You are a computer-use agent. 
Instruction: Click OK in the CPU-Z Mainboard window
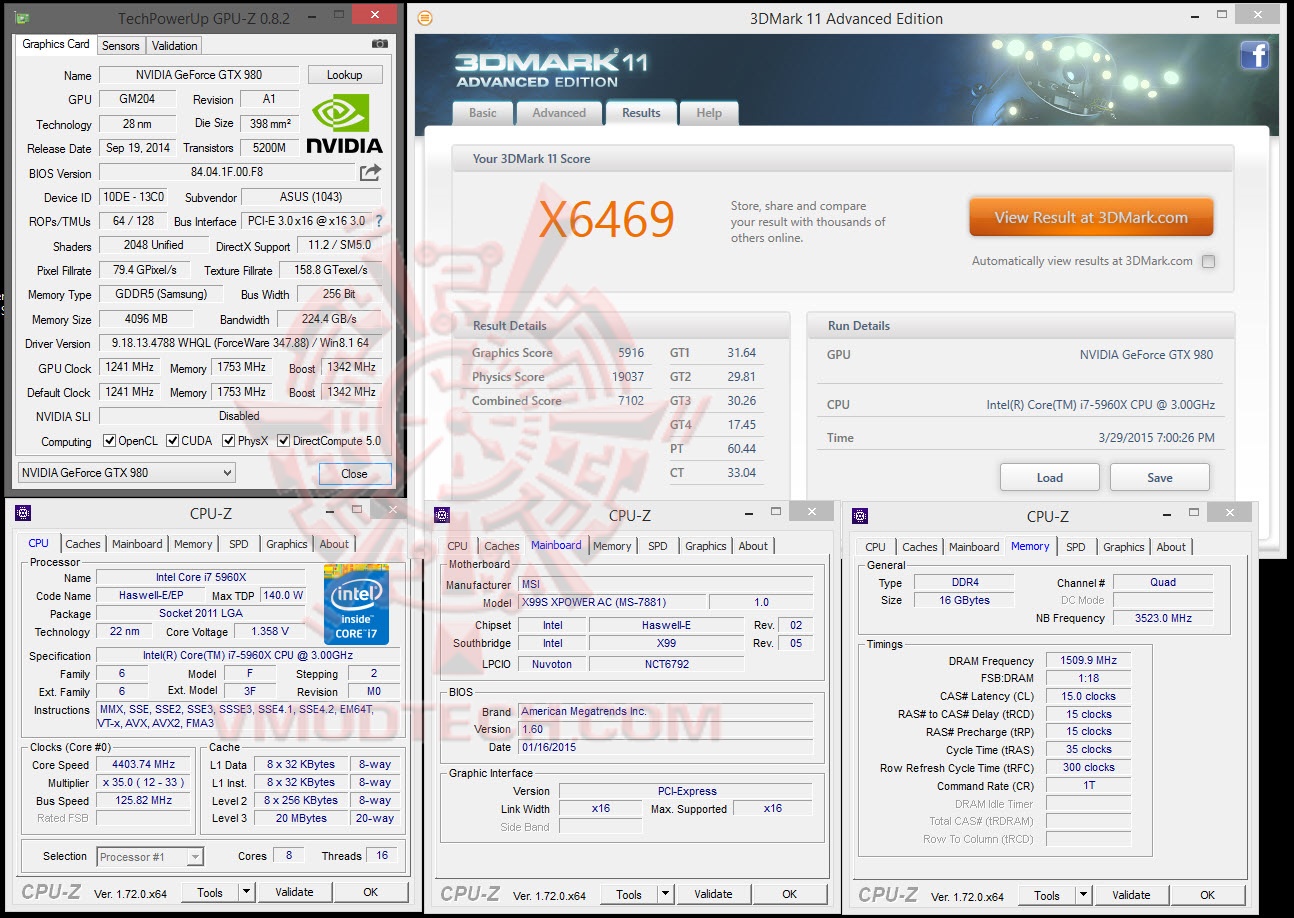tap(790, 894)
